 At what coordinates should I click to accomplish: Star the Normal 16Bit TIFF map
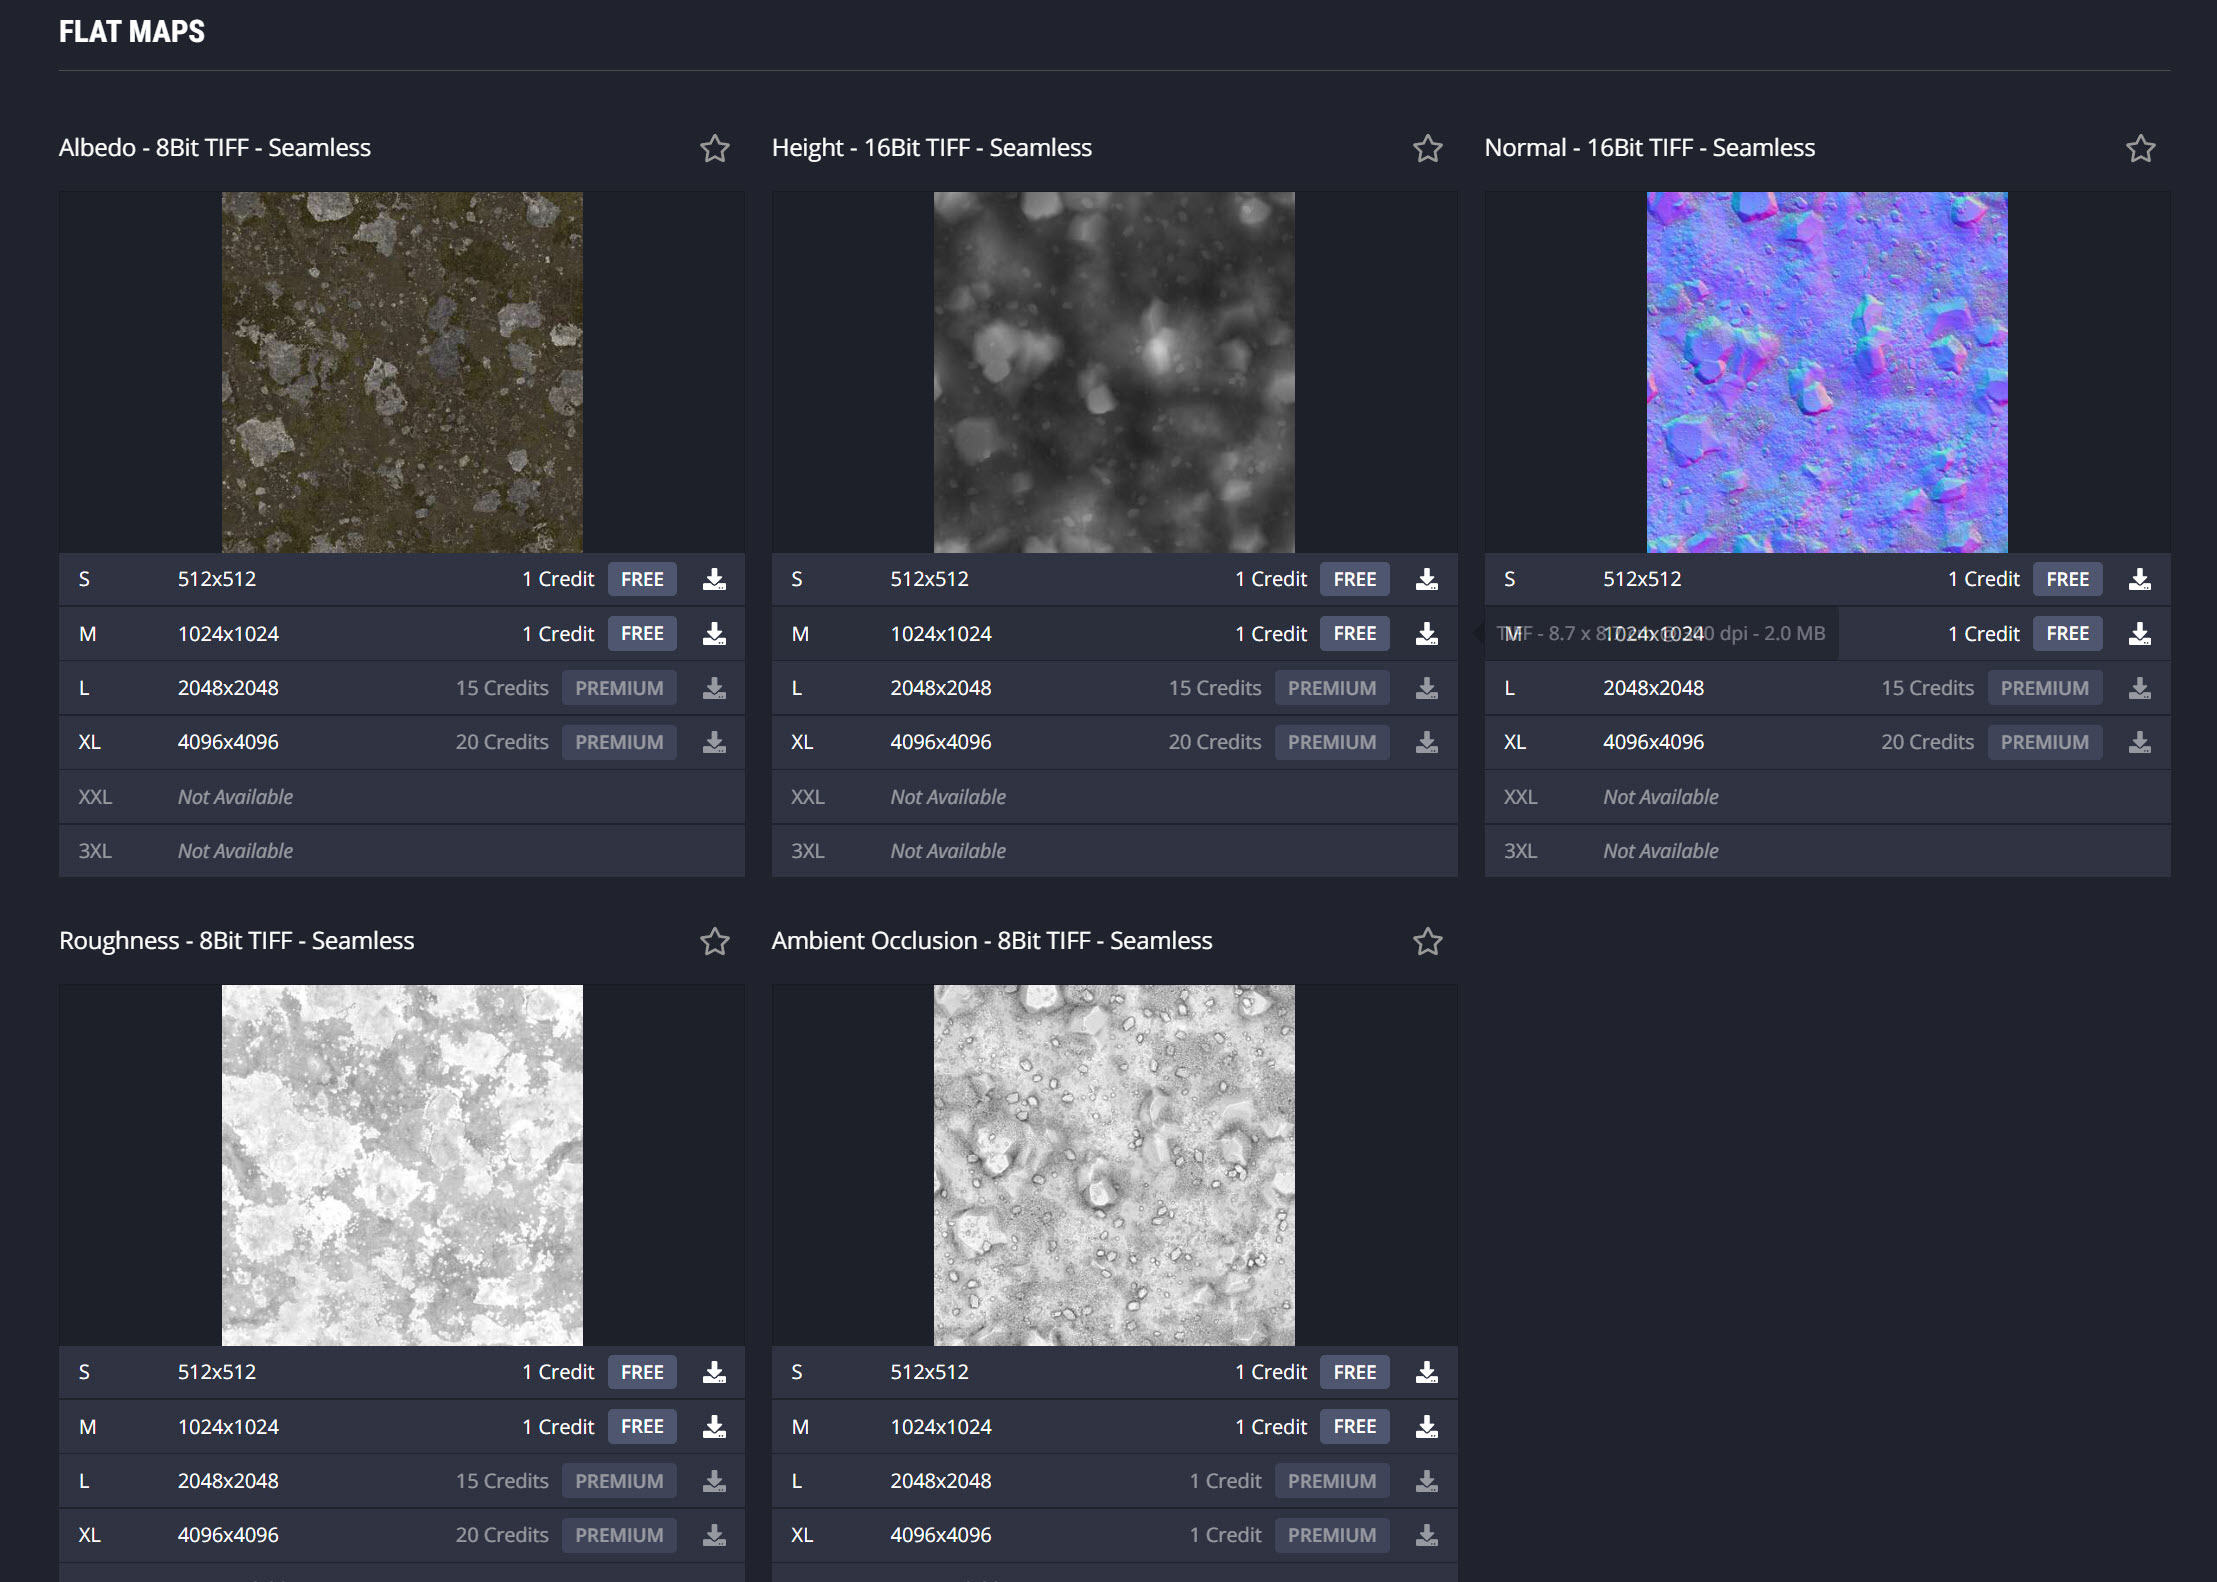[x=2140, y=149]
